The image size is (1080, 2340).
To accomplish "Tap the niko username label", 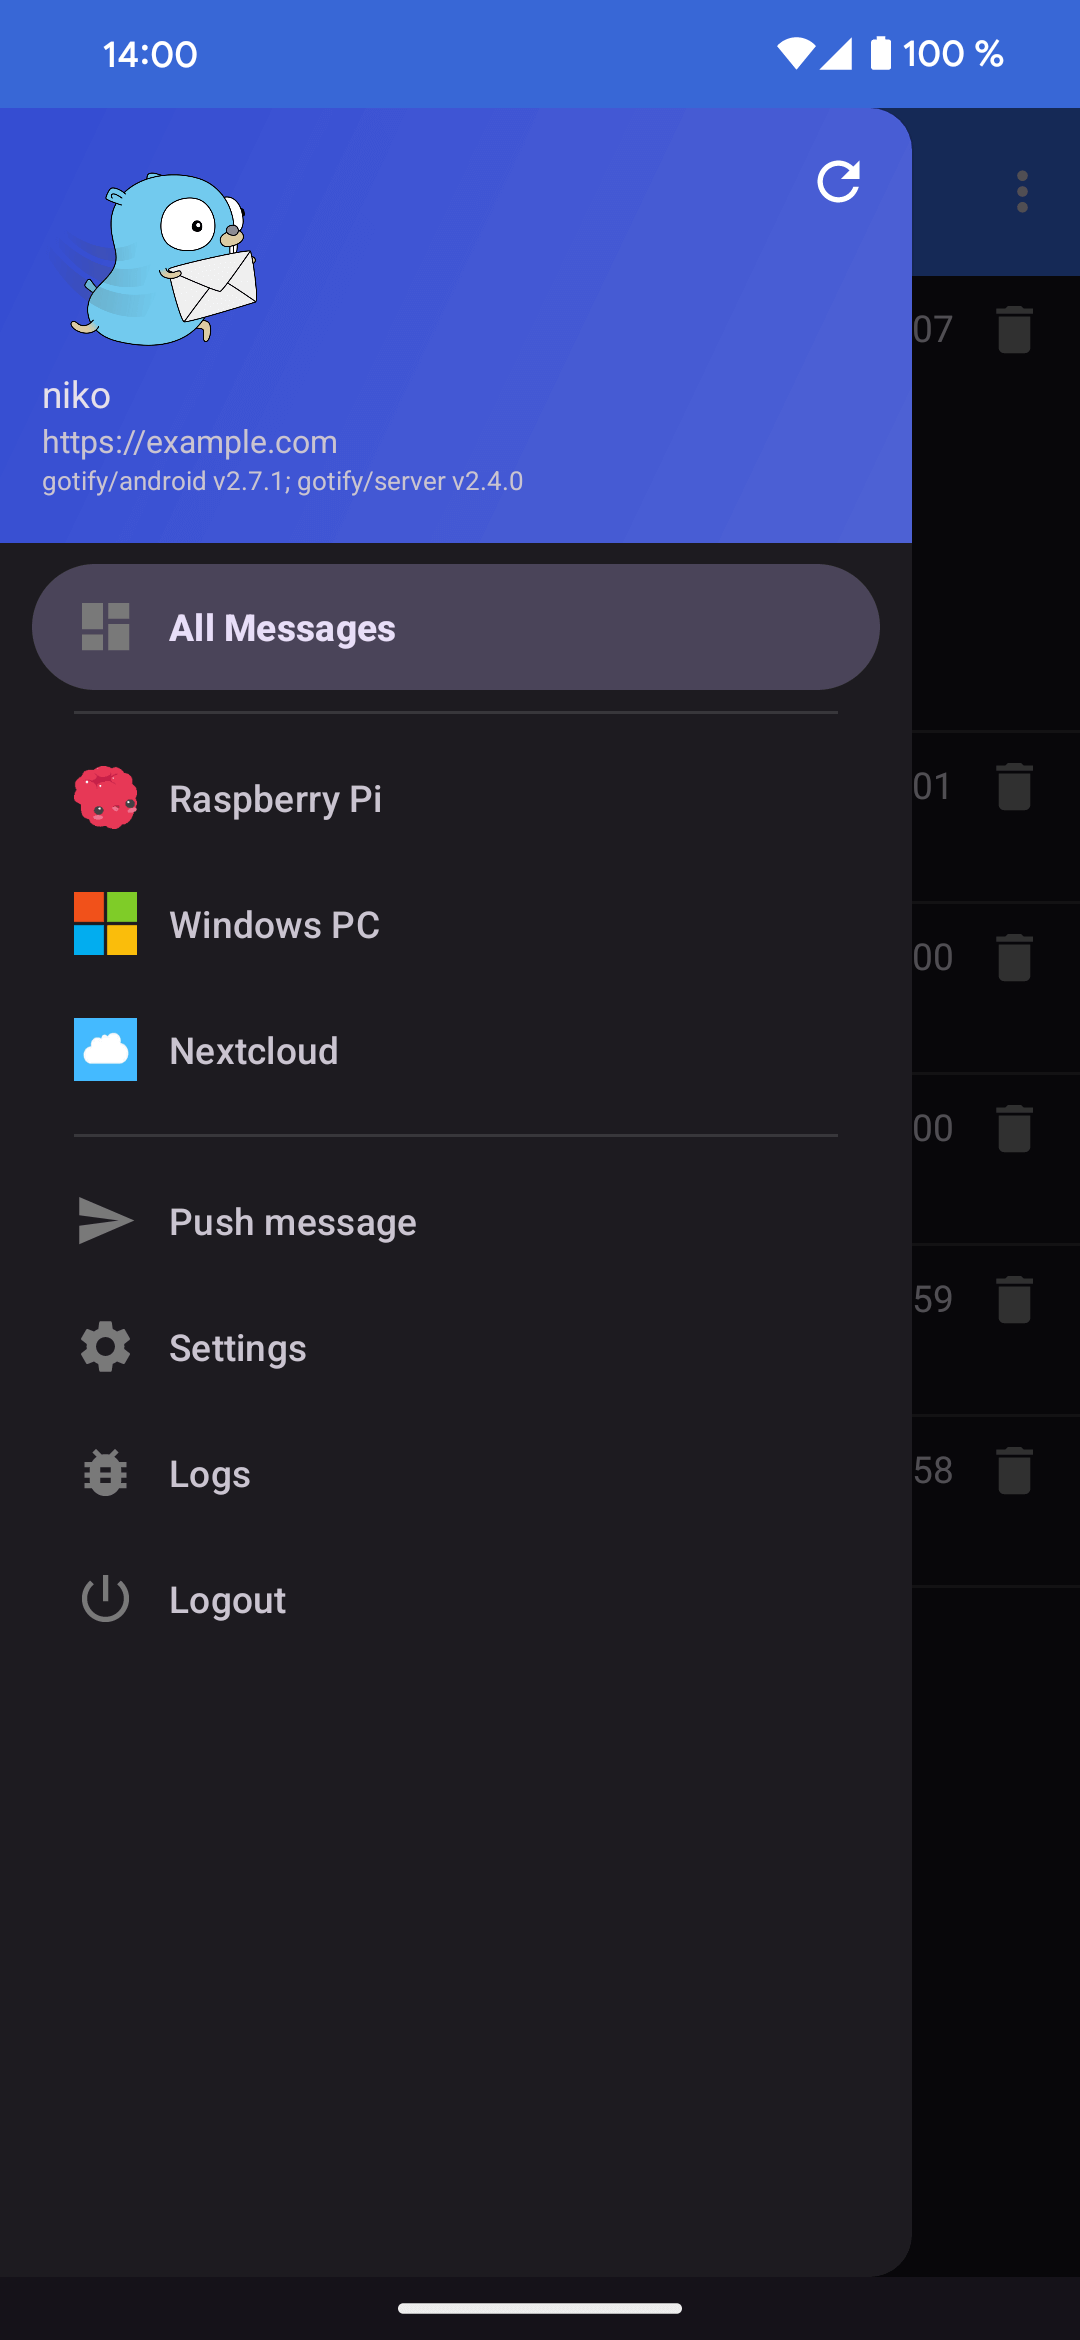I will click(76, 396).
